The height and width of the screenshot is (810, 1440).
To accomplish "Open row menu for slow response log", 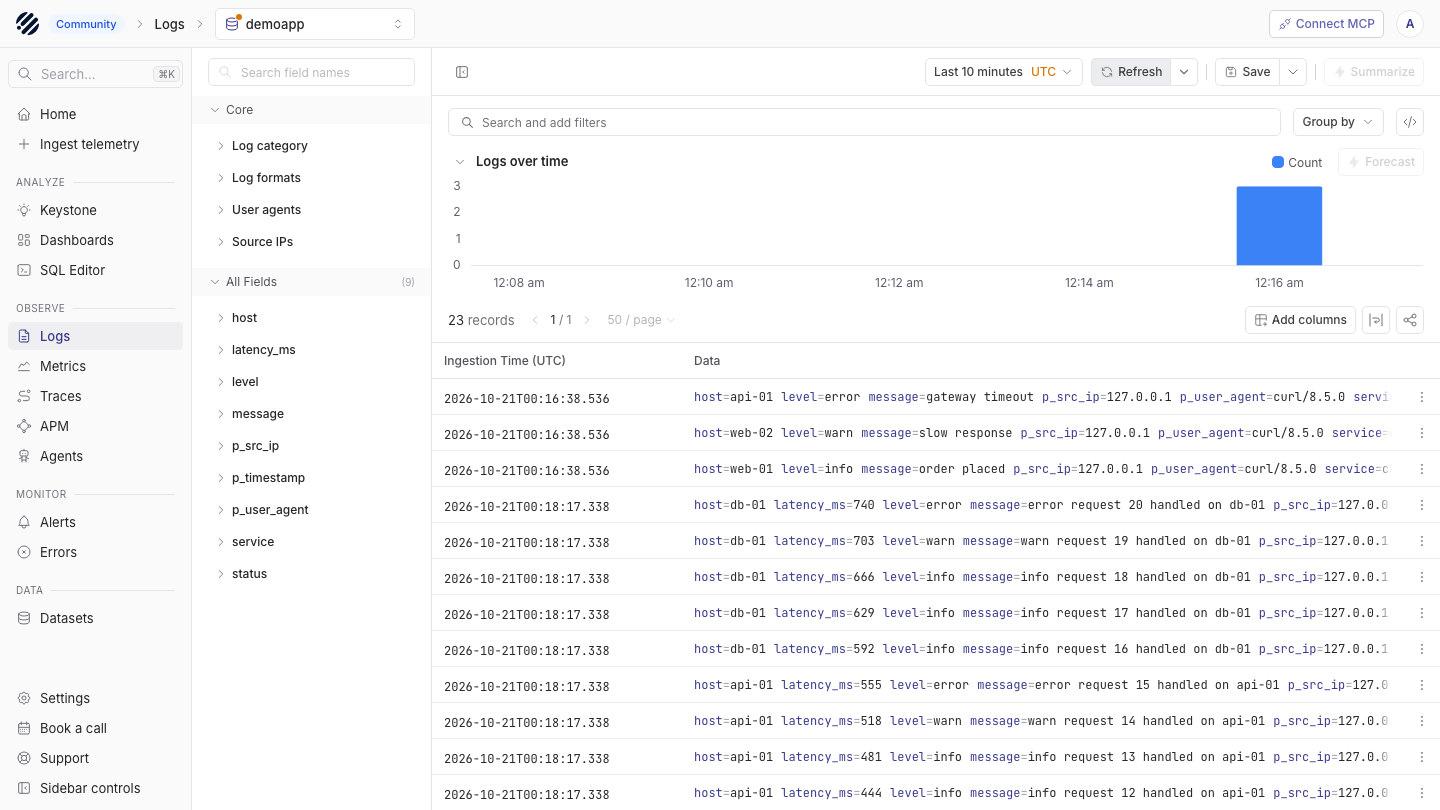I will [1422, 433].
